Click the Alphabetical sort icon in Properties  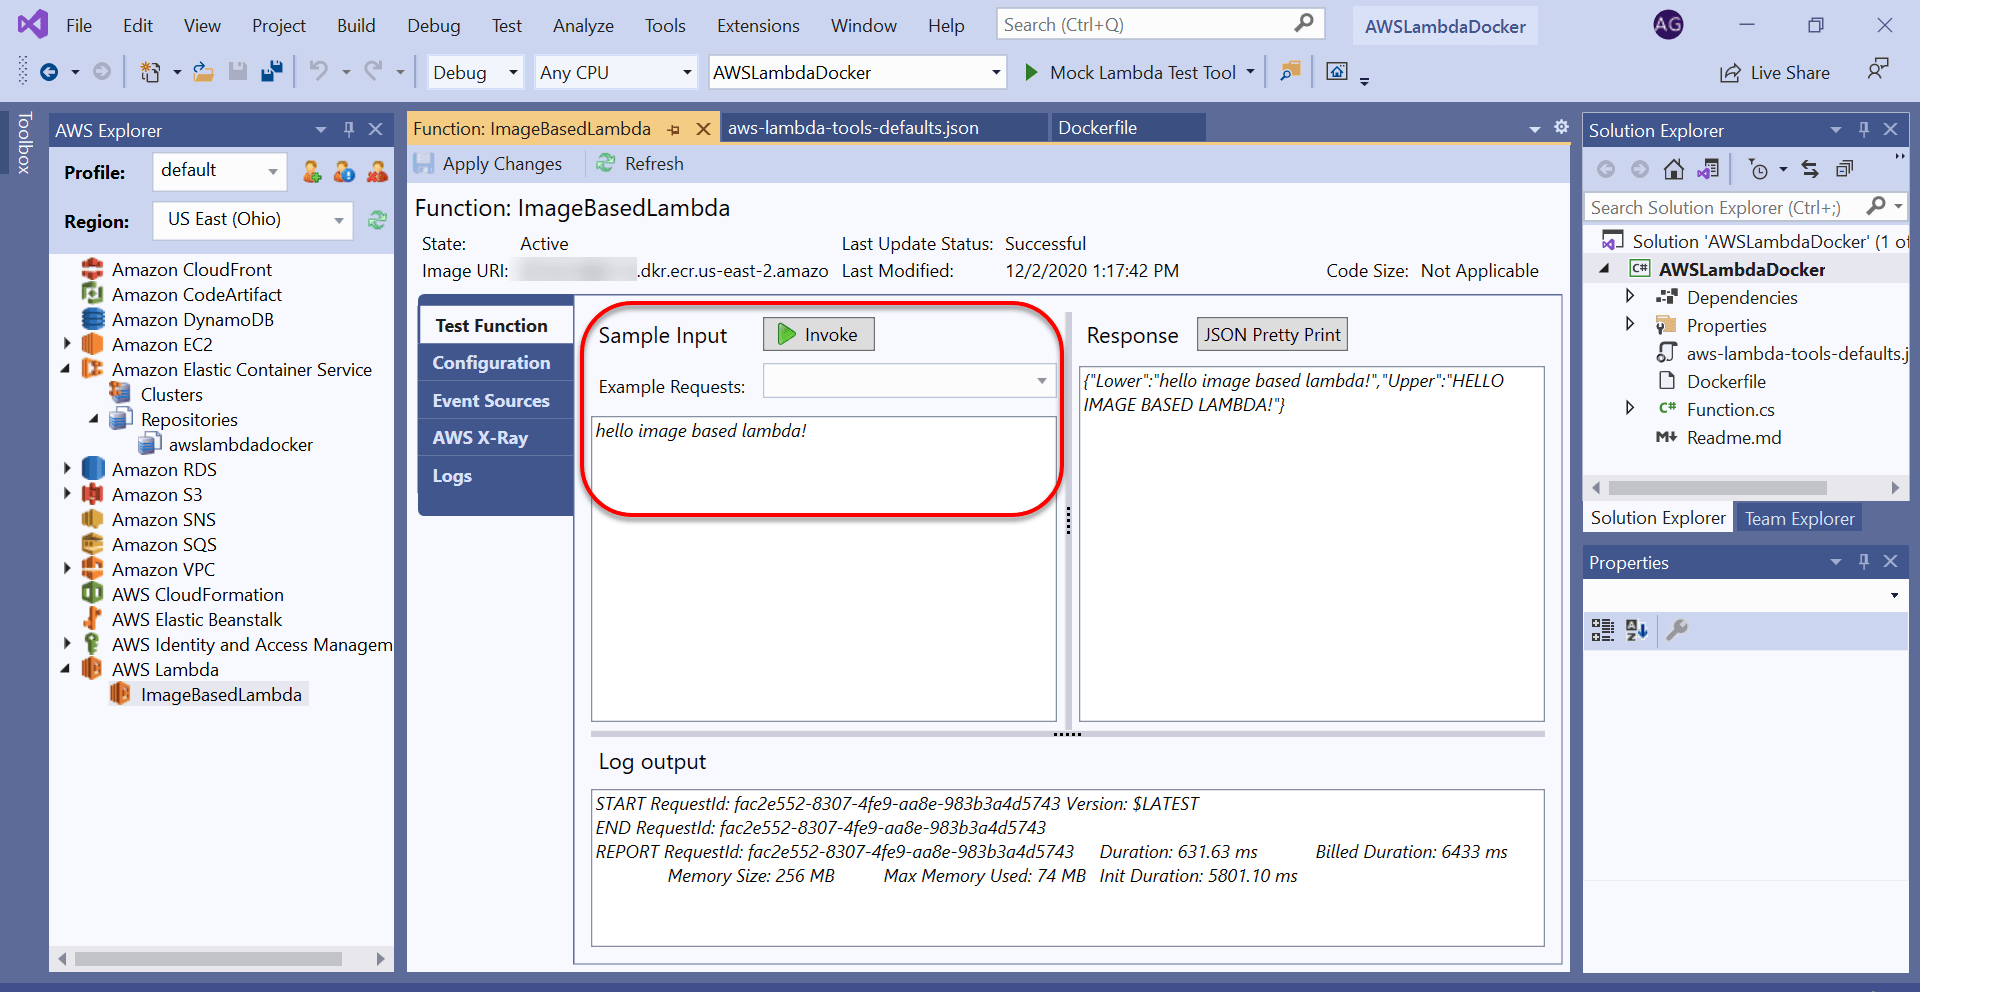1637,630
